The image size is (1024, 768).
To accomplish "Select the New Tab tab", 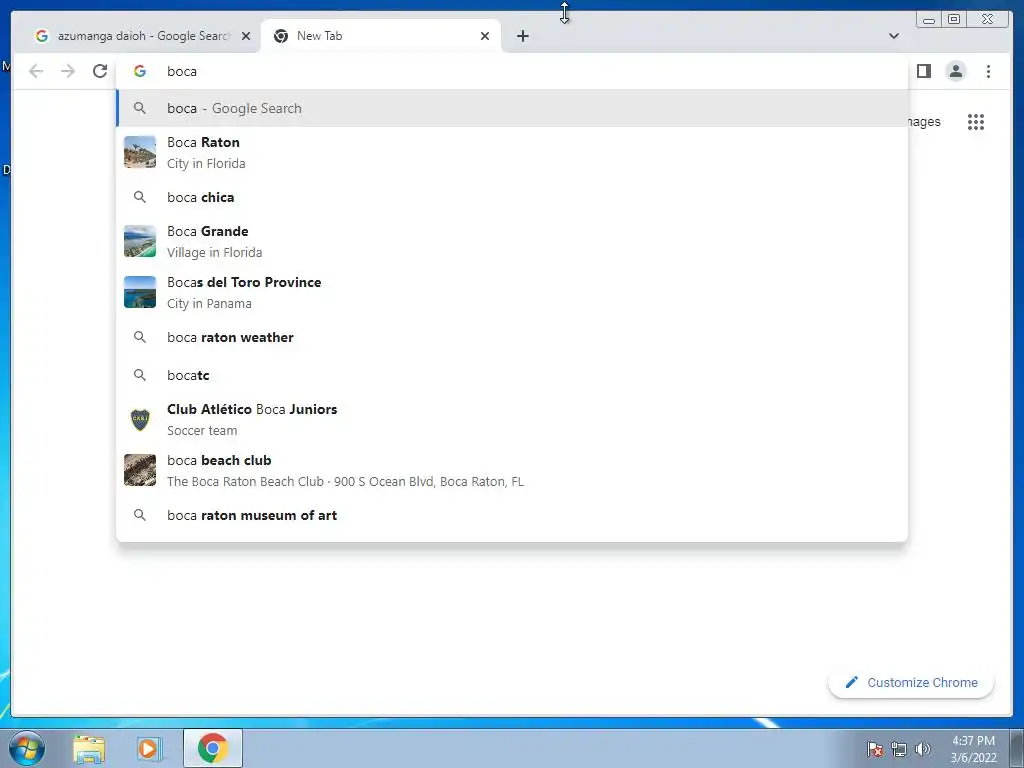I will click(381, 36).
